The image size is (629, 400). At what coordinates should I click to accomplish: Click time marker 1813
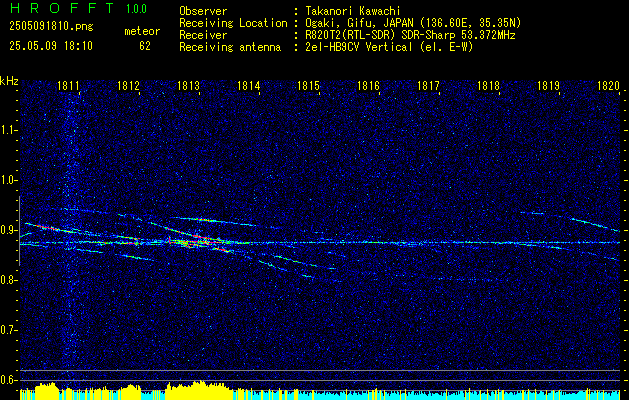point(188,86)
